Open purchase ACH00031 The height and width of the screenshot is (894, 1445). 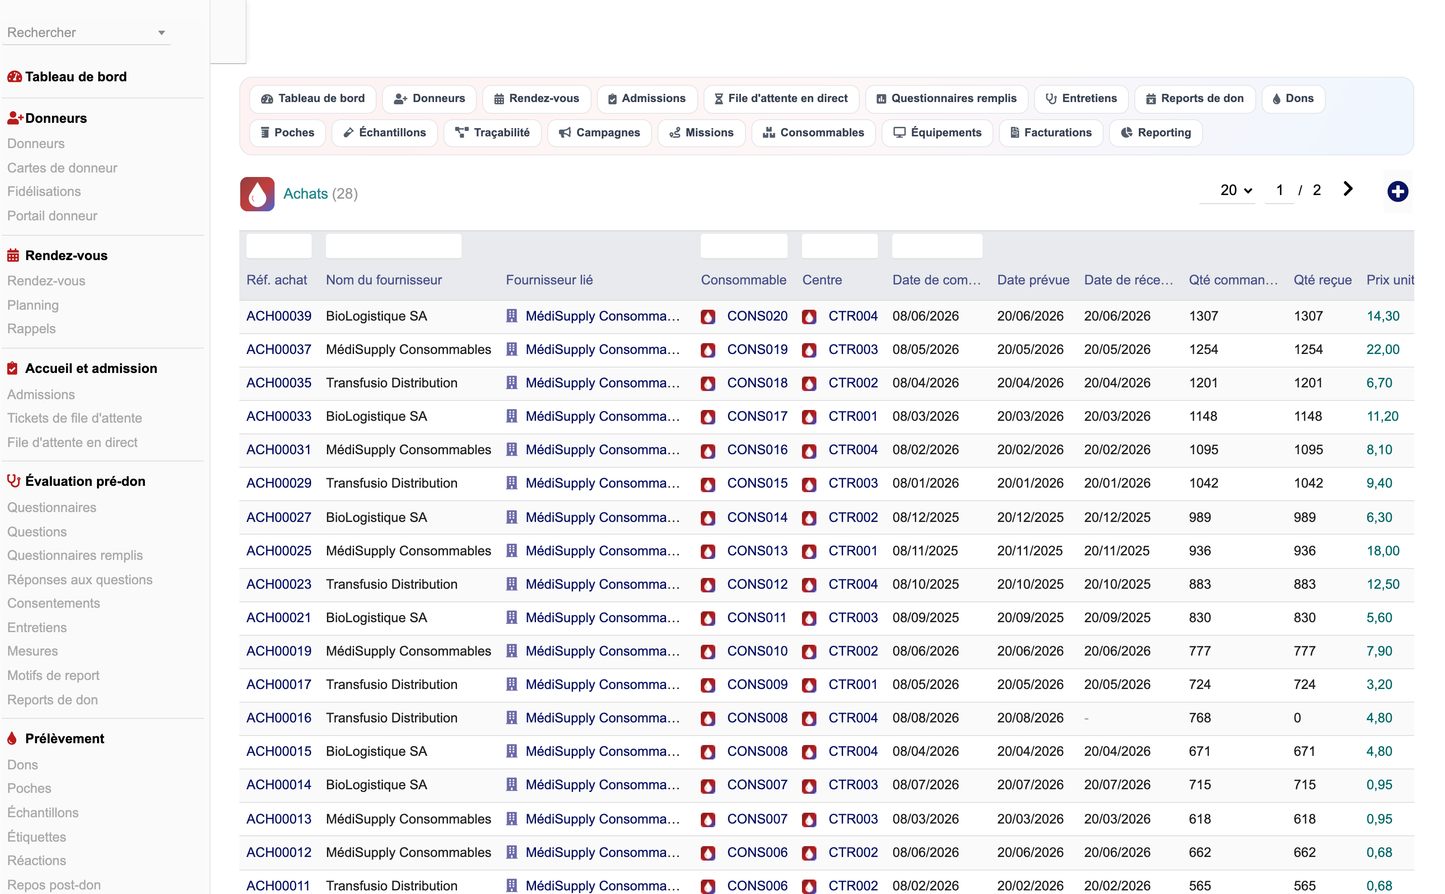tap(279, 450)
